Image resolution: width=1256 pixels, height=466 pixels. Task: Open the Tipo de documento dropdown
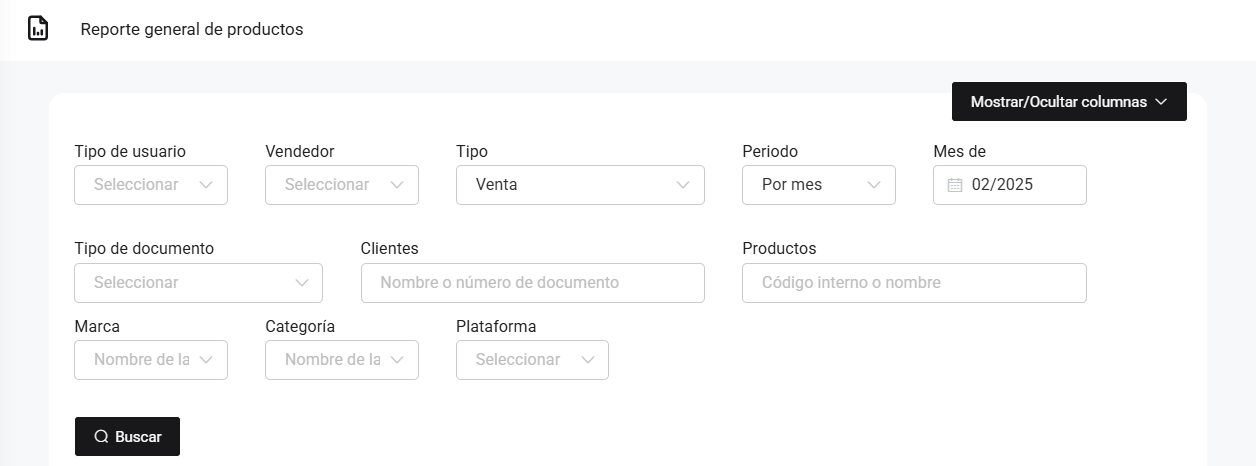pyautogui.click(x=198, y=283)
